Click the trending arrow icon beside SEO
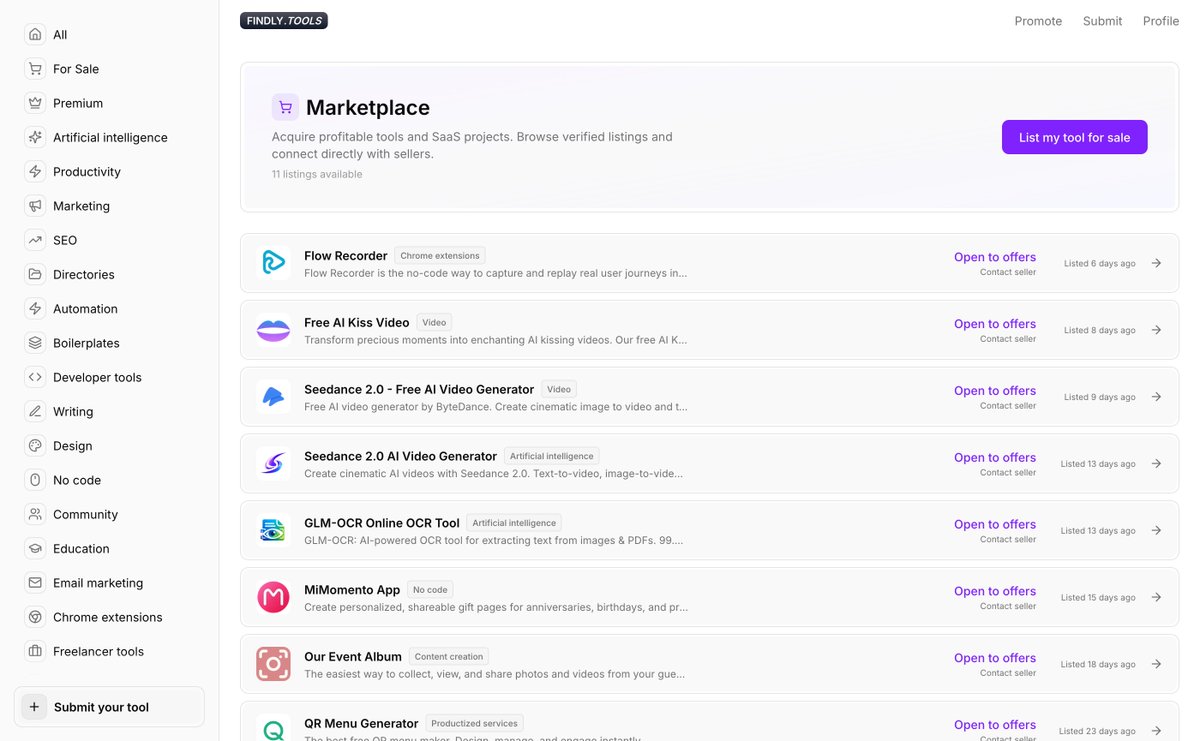This screenshot has width=1200, height=741. (x=35, y=240)
